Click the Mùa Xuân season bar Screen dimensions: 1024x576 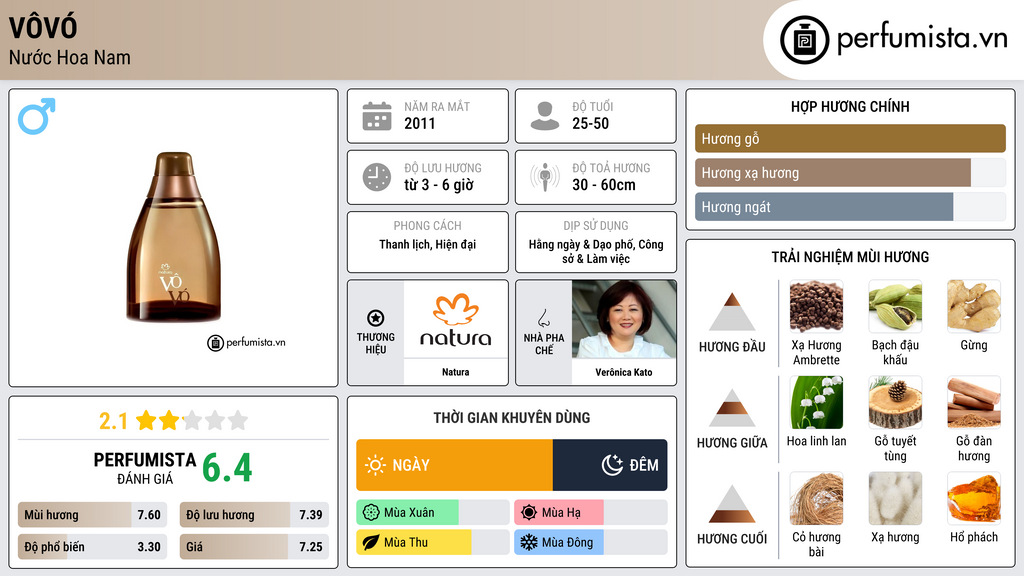[432, 513]
